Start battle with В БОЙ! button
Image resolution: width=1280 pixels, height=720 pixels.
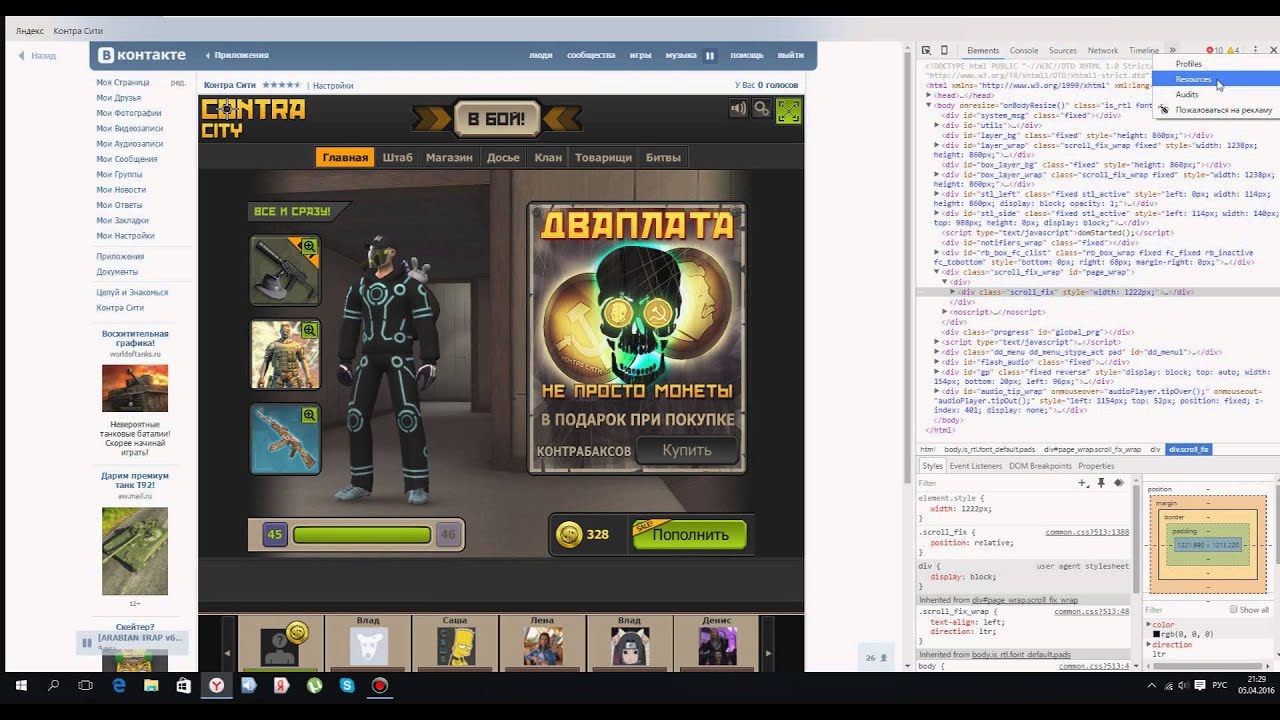coord(497,120)
